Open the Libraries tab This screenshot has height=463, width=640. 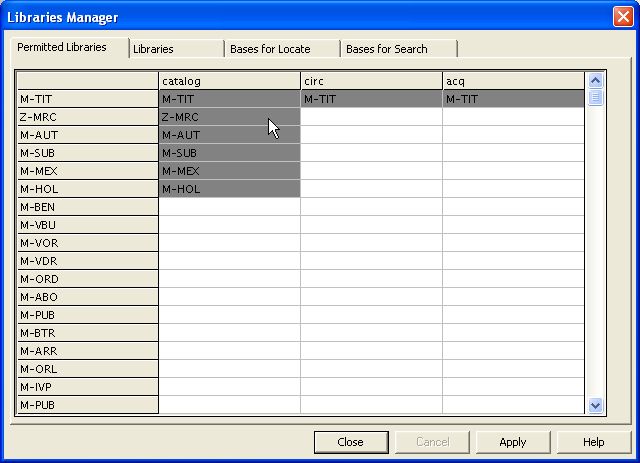click(x=177, y=49)
